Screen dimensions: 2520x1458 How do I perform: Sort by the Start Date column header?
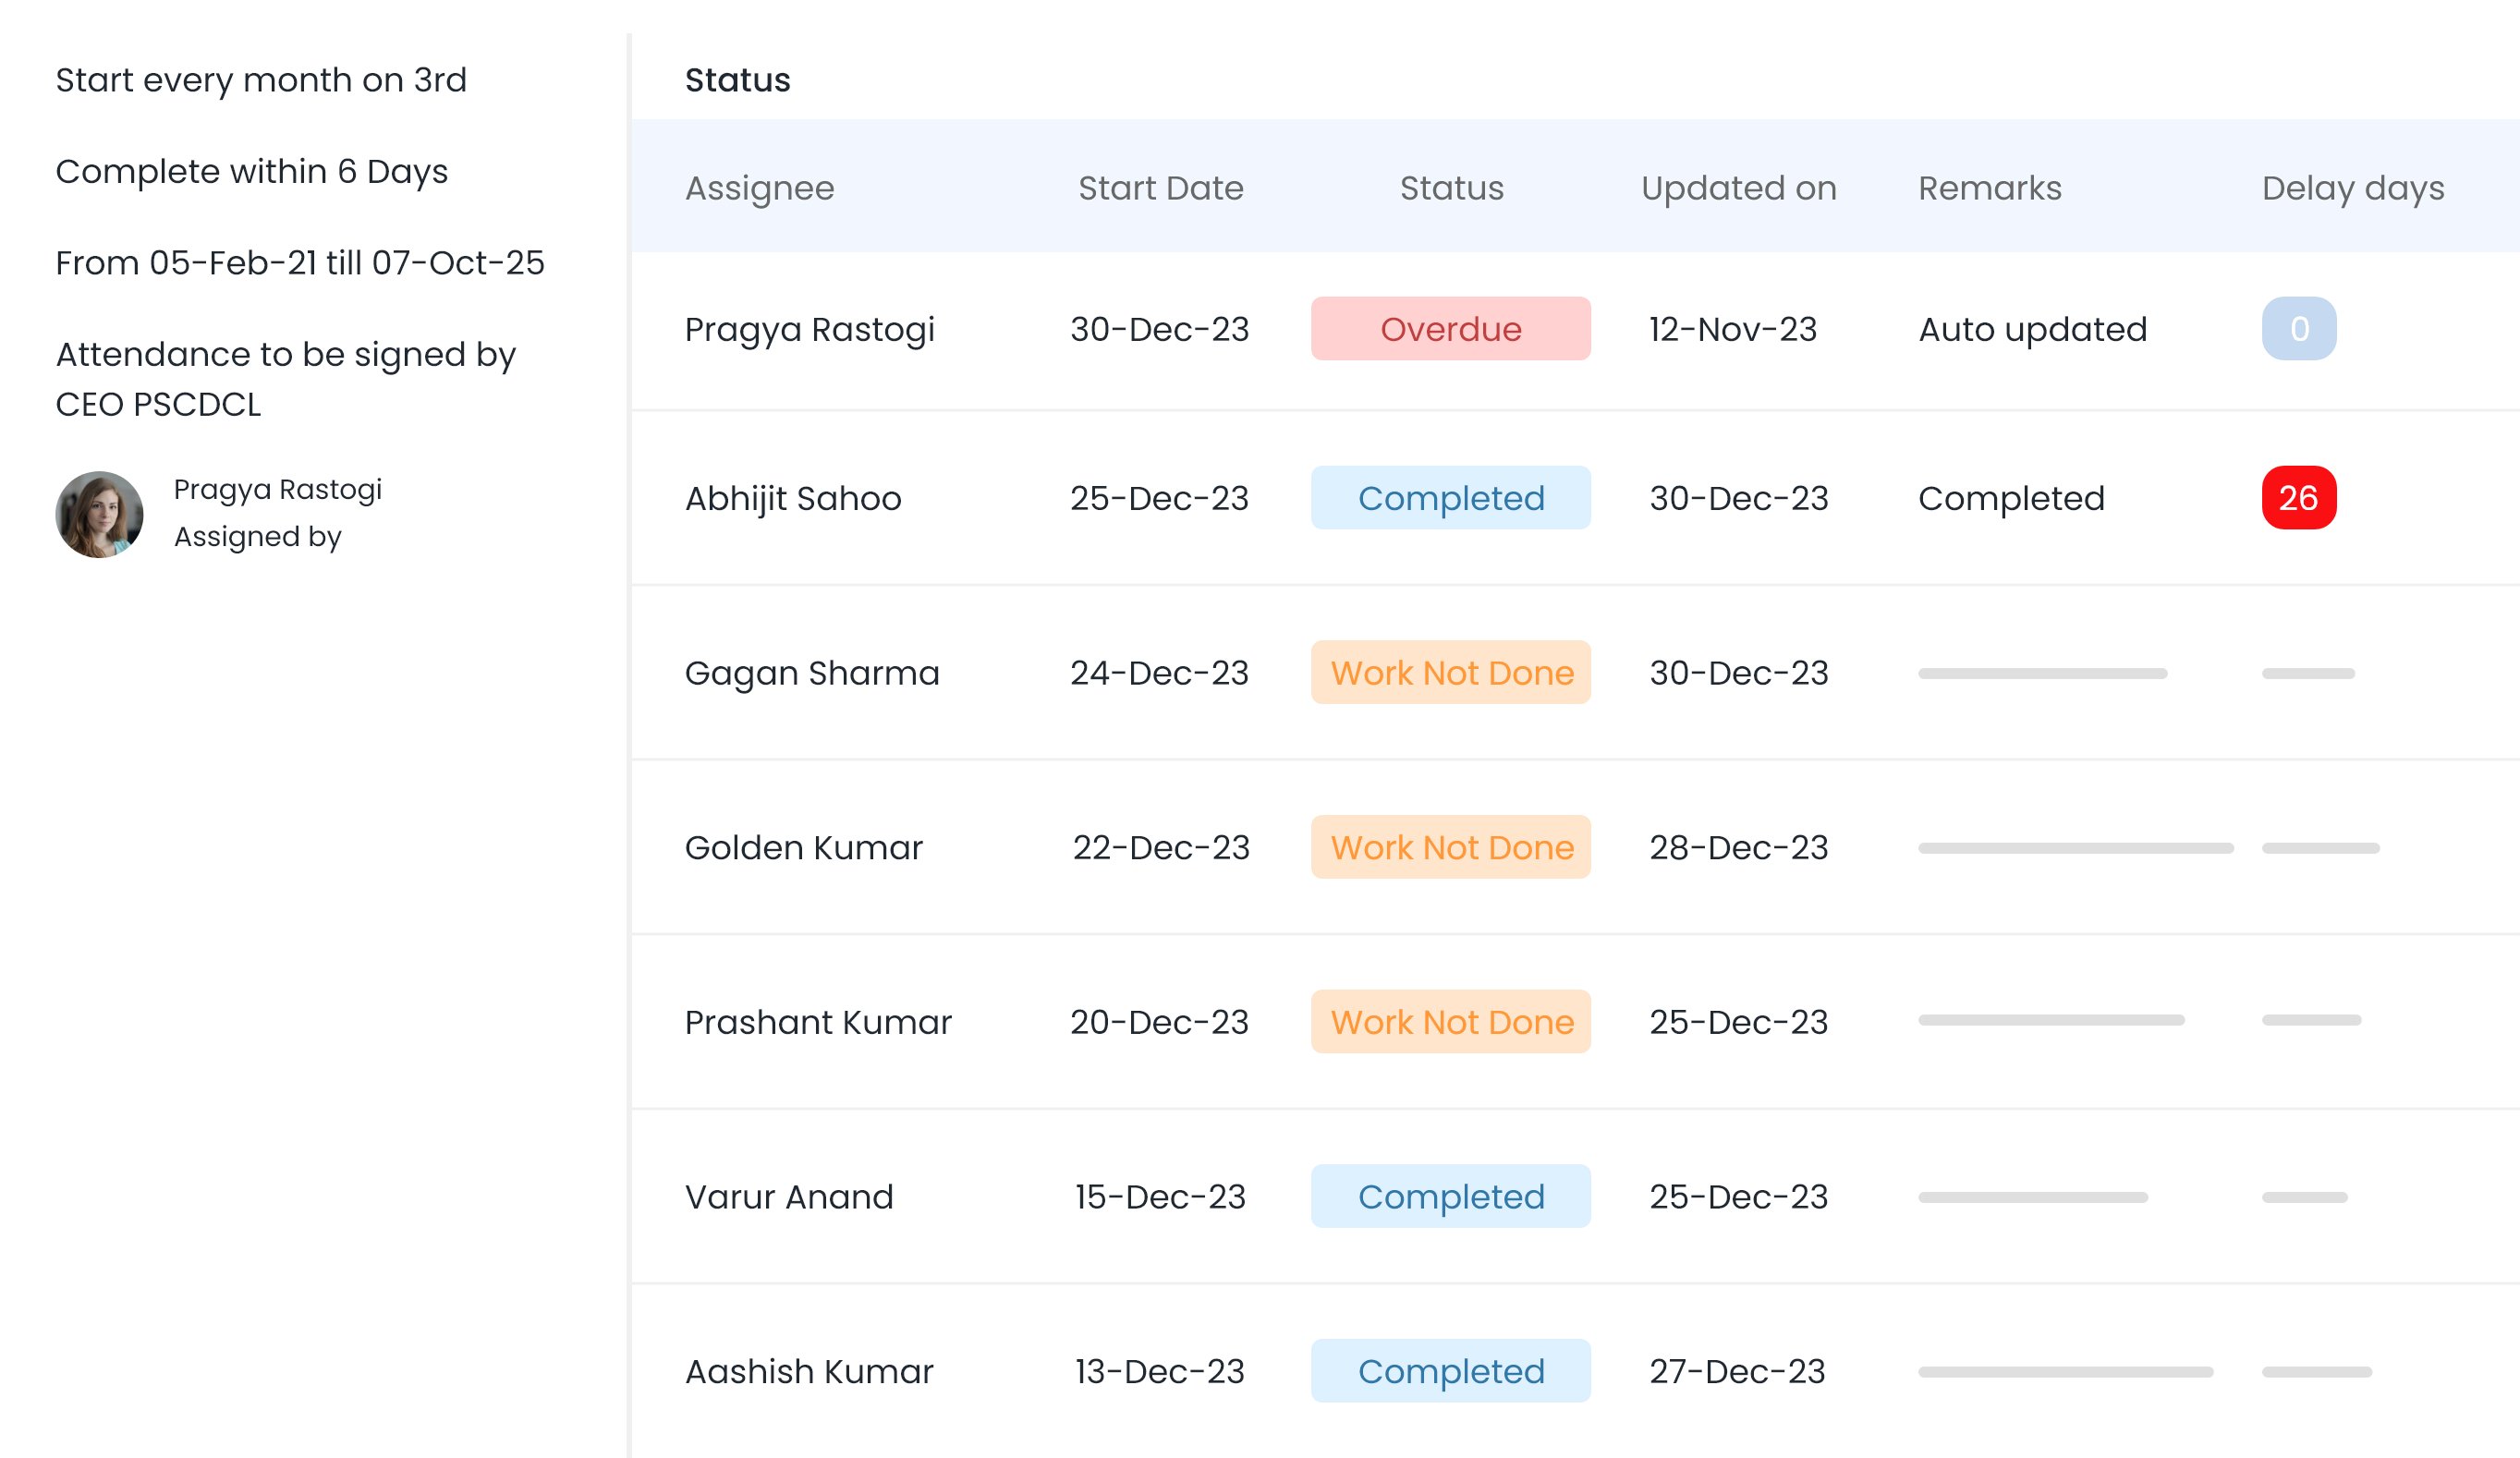click(1160, 188)
